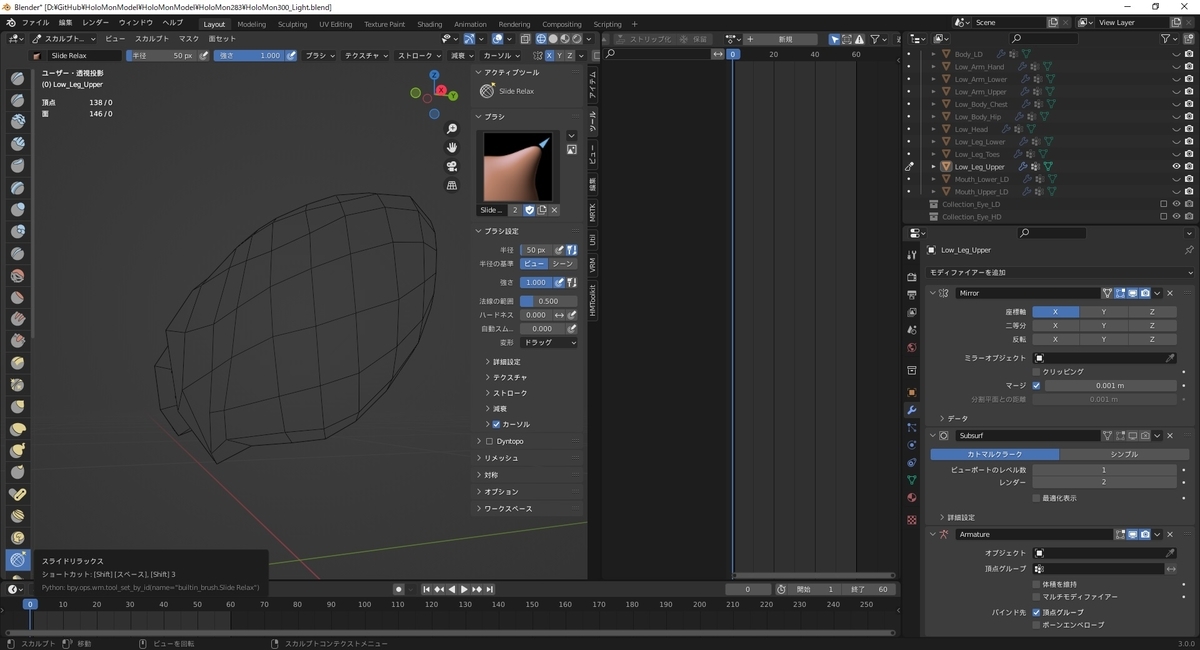The width and height of the screenshot is (1200, 650).
Task: Hide Low_Leg_Upper in outliner viewport
Action: coord(1176,167)
